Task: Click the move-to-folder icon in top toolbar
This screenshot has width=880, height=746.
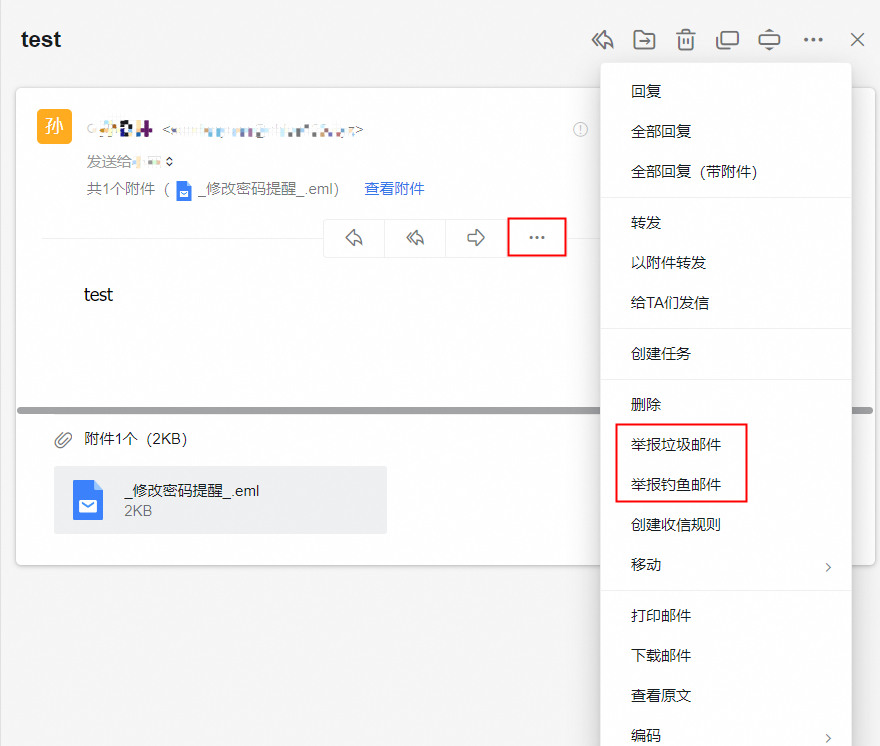Action: click(x=644, y=40)
